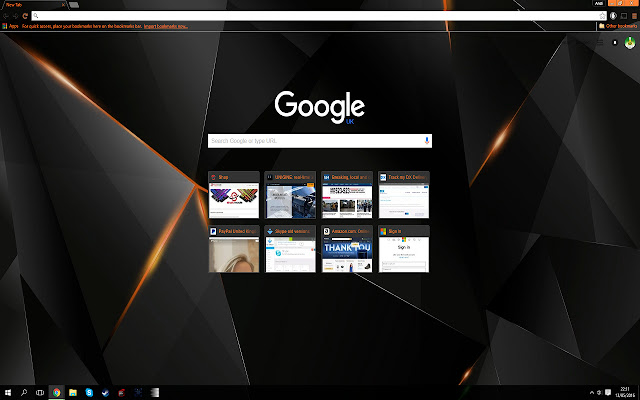Click the Google account avatar
Image resolution: width=640 pixels, height=400 pixels.
click(x=630, y=42)
